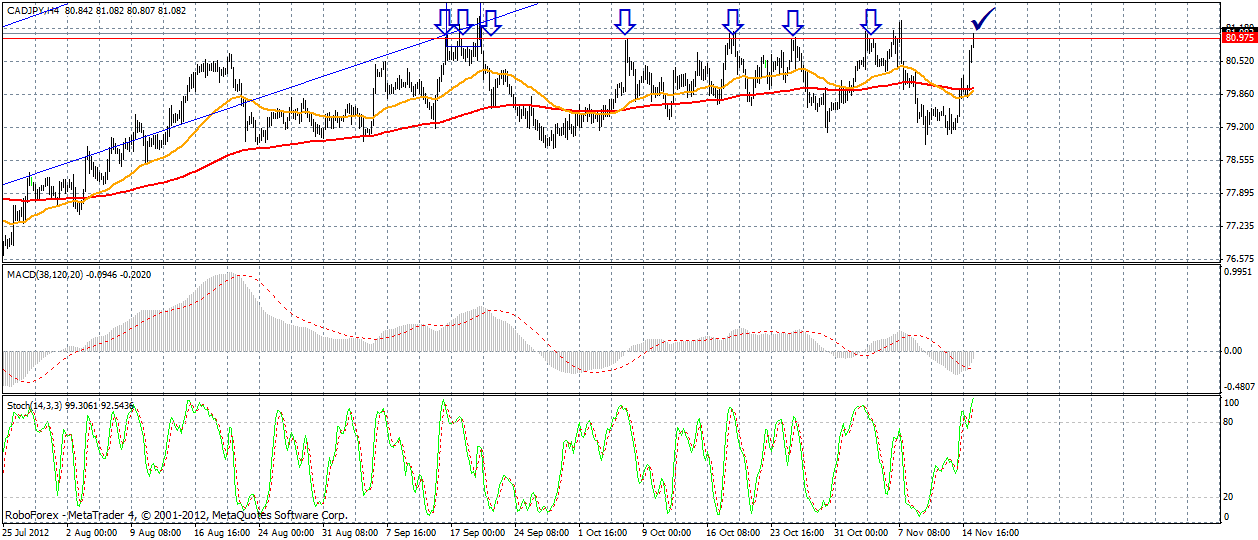Select the red 80.975 price level label

click(1238, 37)
